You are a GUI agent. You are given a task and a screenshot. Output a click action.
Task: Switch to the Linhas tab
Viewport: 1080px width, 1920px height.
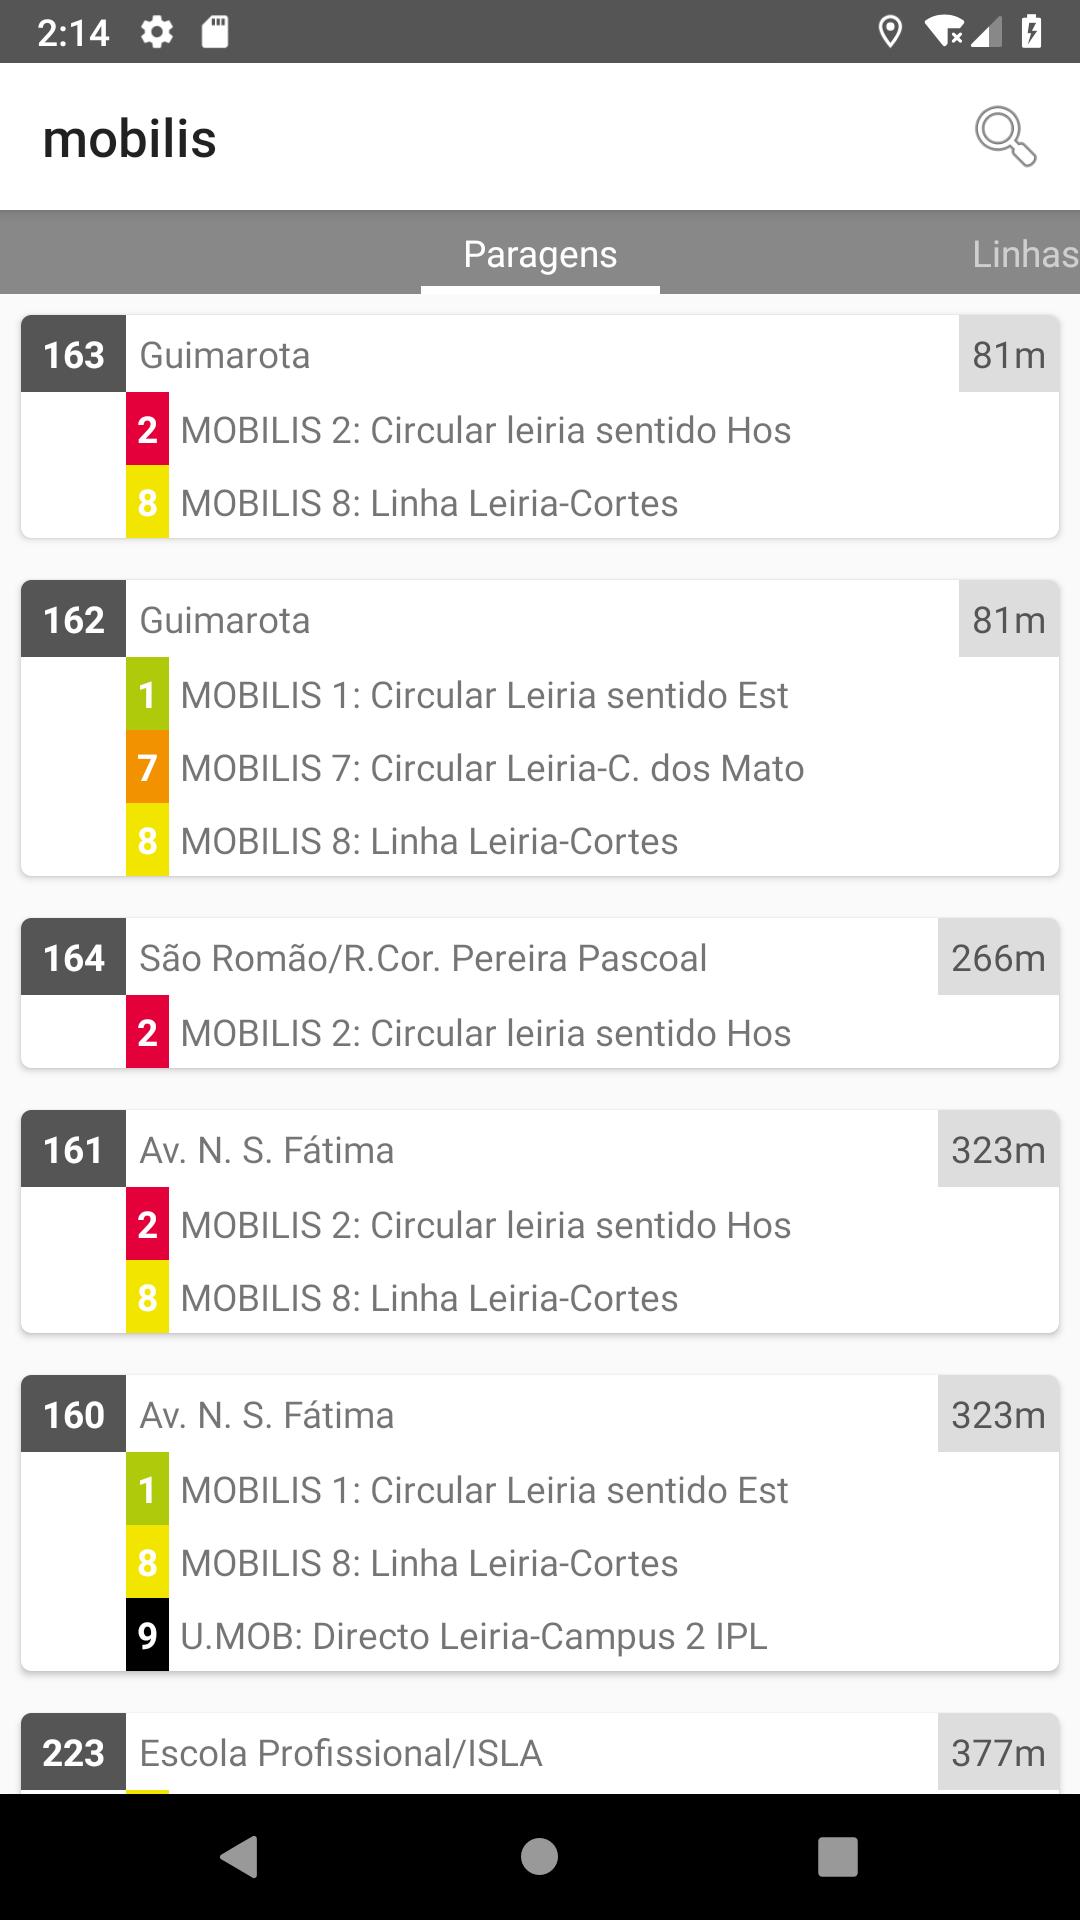pos(1025,254)
